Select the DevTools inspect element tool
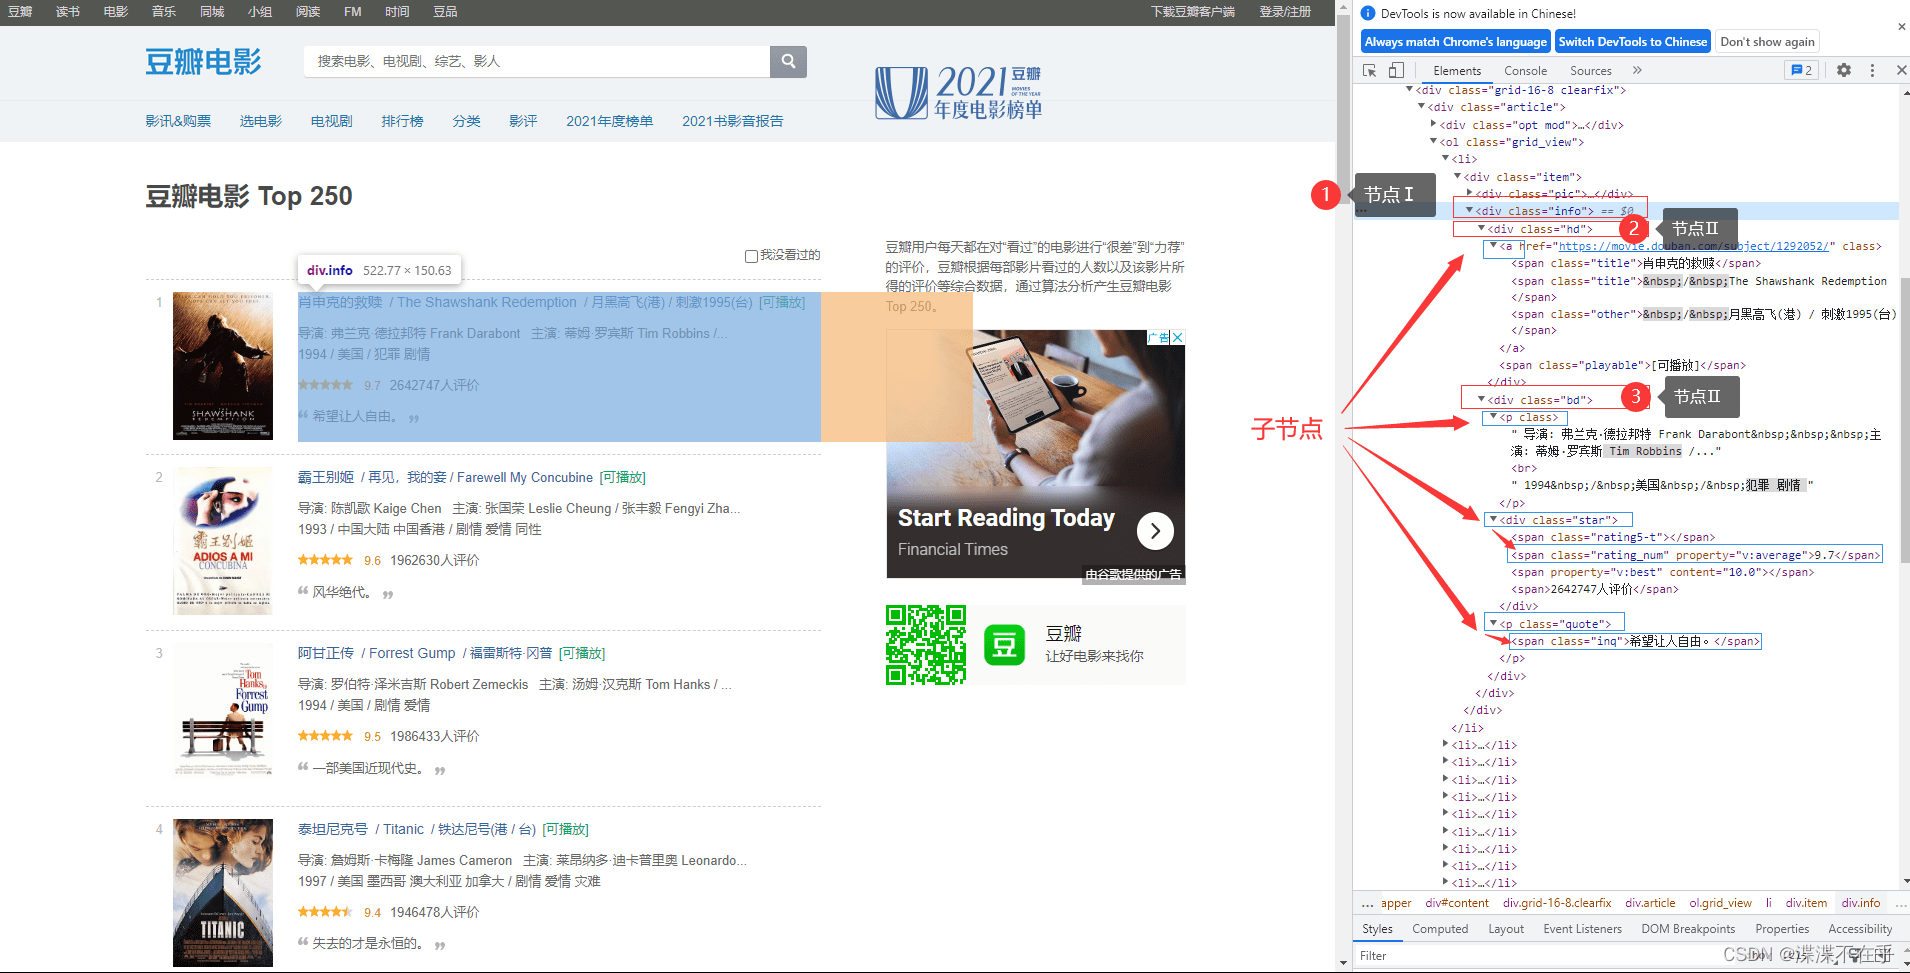This screenshot has height=973, width=1910. pos(1370,70)
